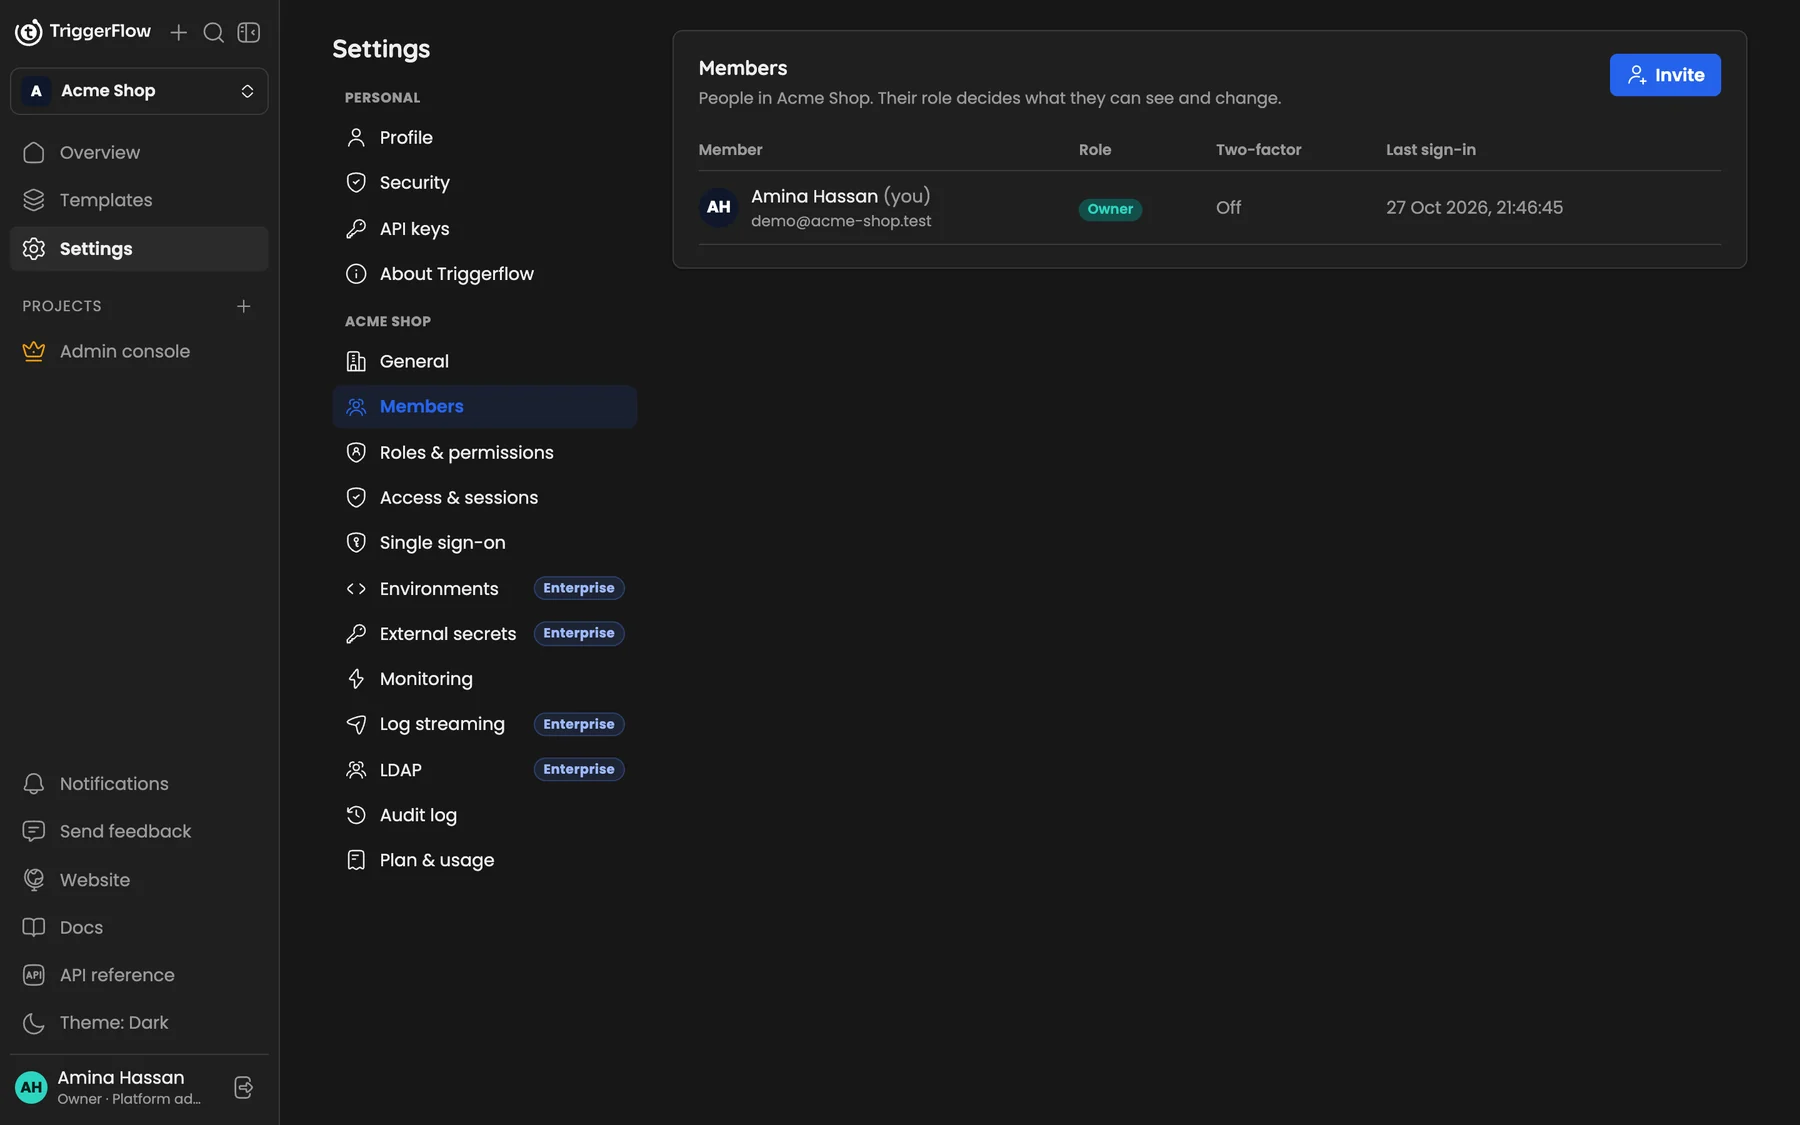The height and width of the screenshot is (1125, 1800).
Task: Open Docs
Action: 139,928
